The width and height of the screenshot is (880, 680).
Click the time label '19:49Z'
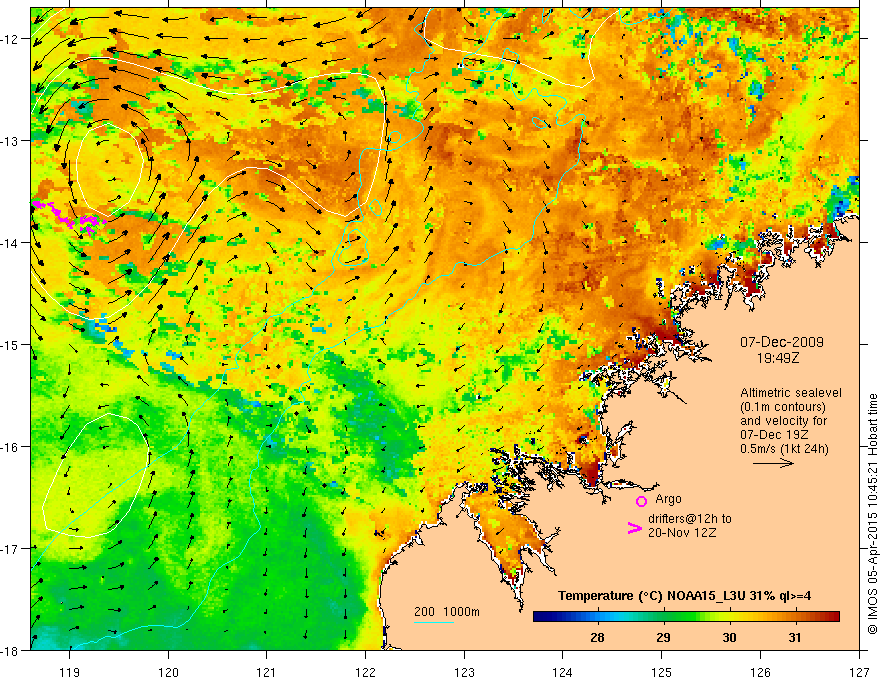point(777,357)
